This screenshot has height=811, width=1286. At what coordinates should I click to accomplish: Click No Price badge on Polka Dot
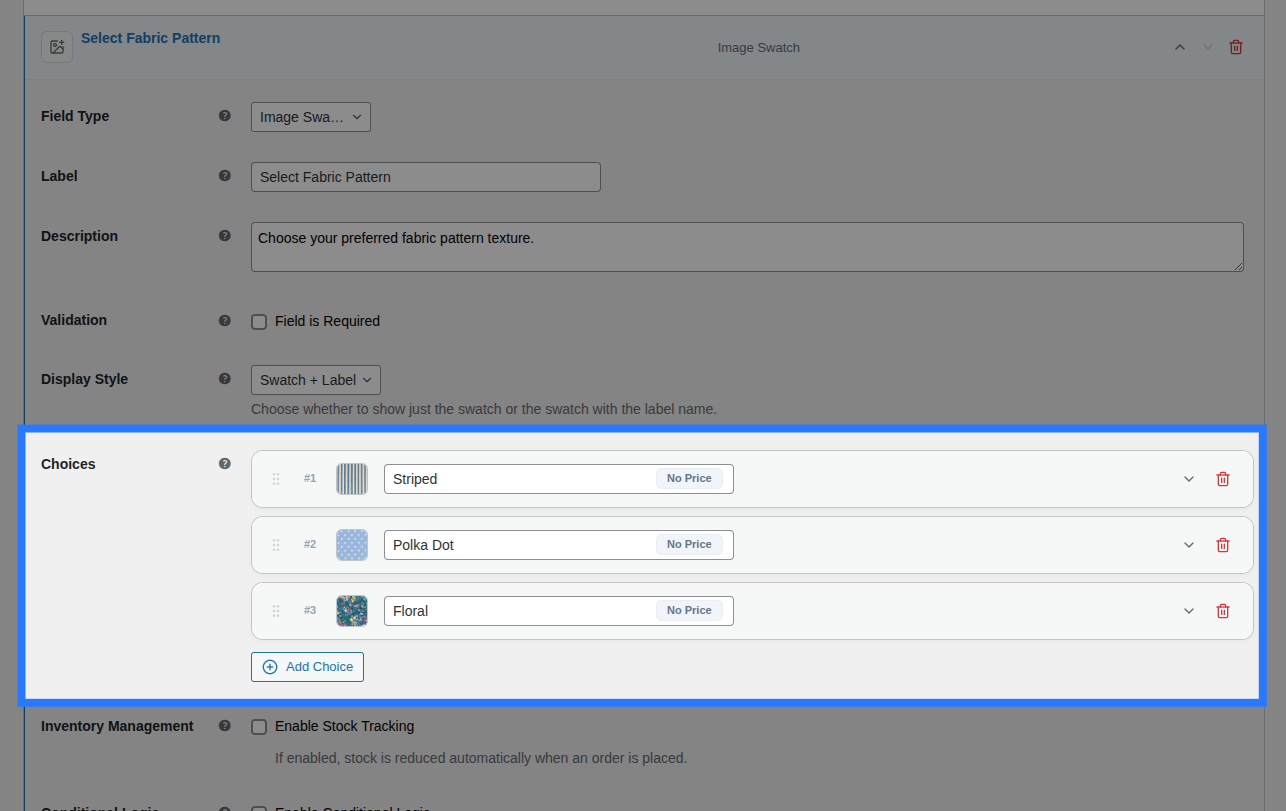(689, 545)
